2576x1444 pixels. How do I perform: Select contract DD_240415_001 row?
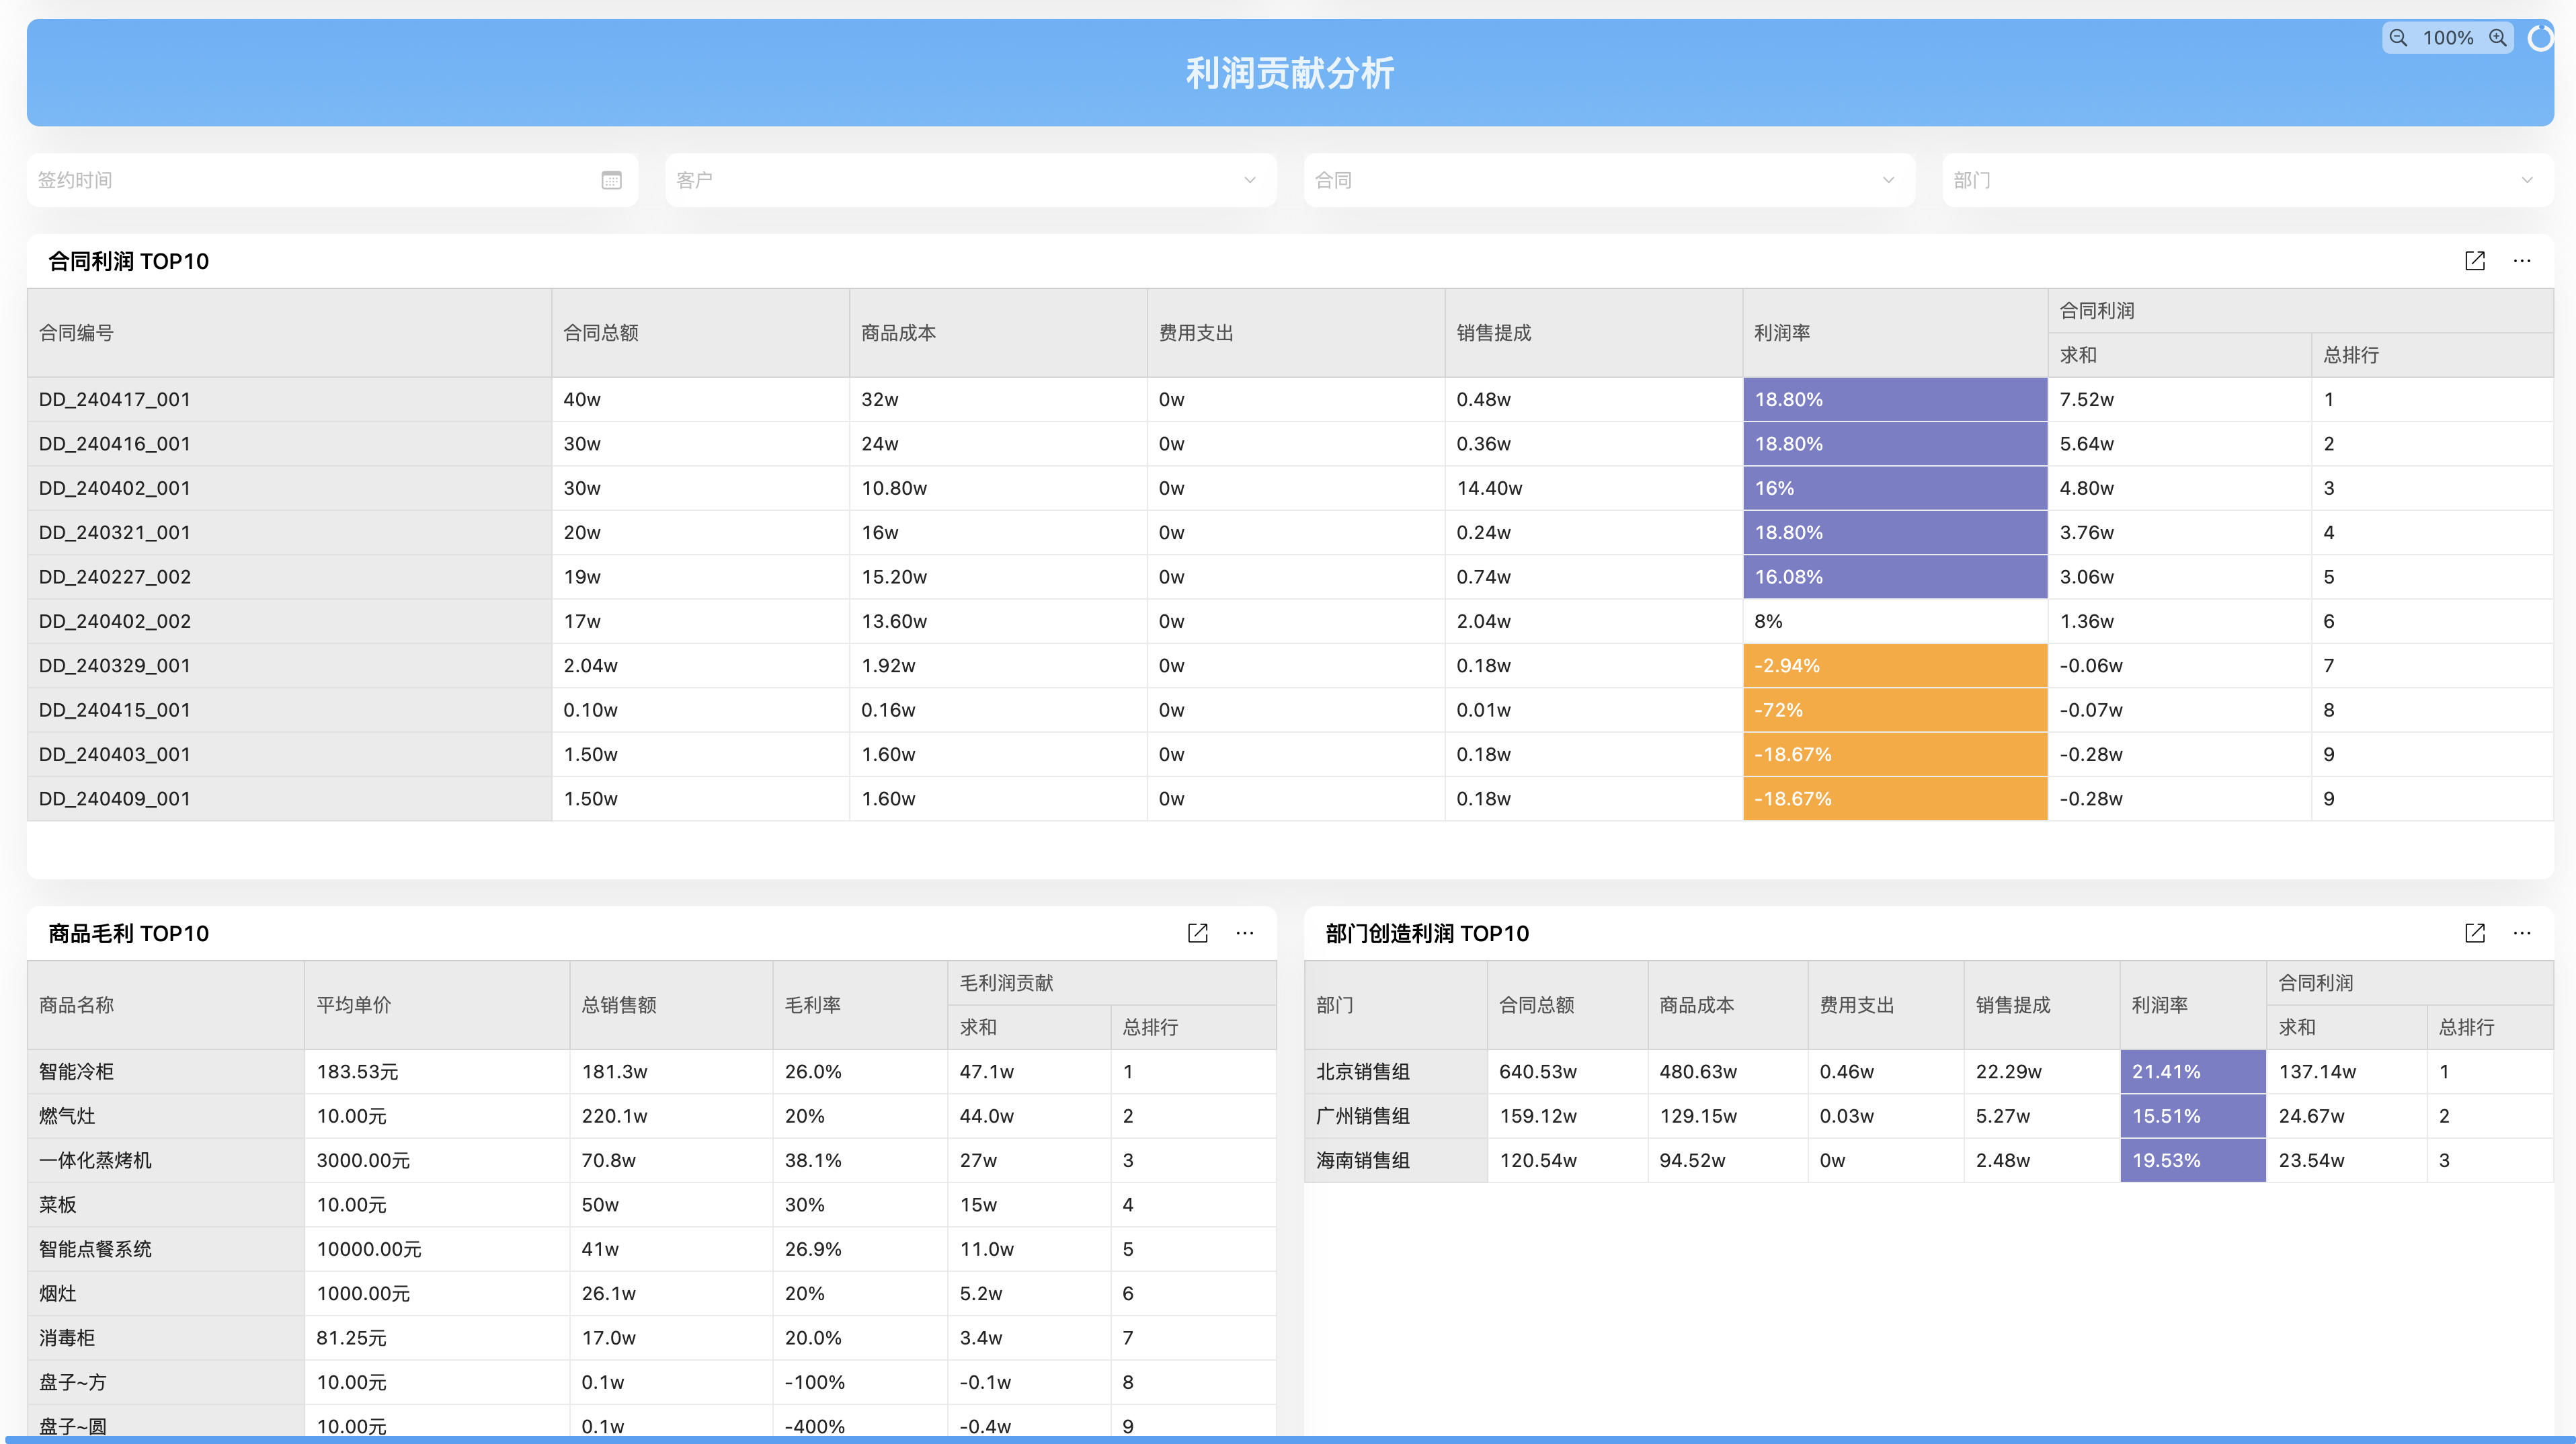tap(1290, 710)
